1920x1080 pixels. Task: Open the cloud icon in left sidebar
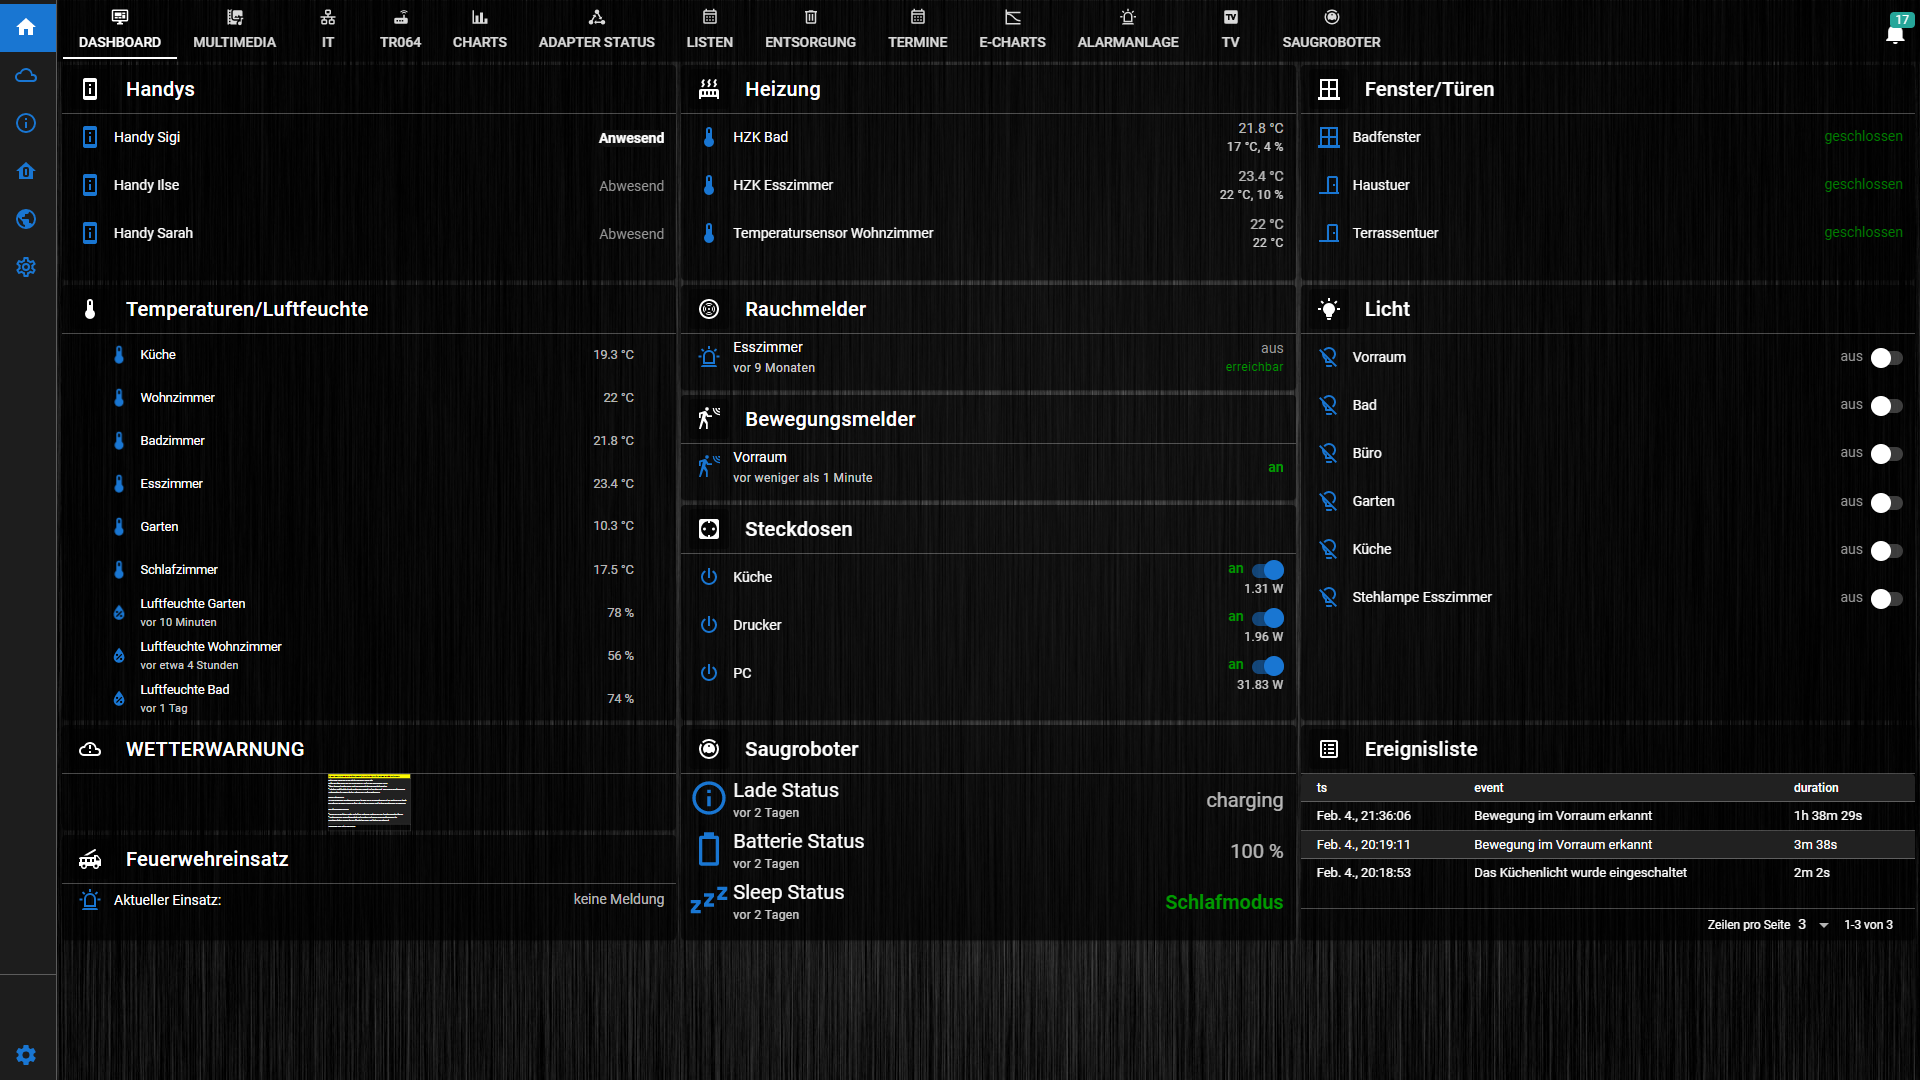click(x=27, y=75)
